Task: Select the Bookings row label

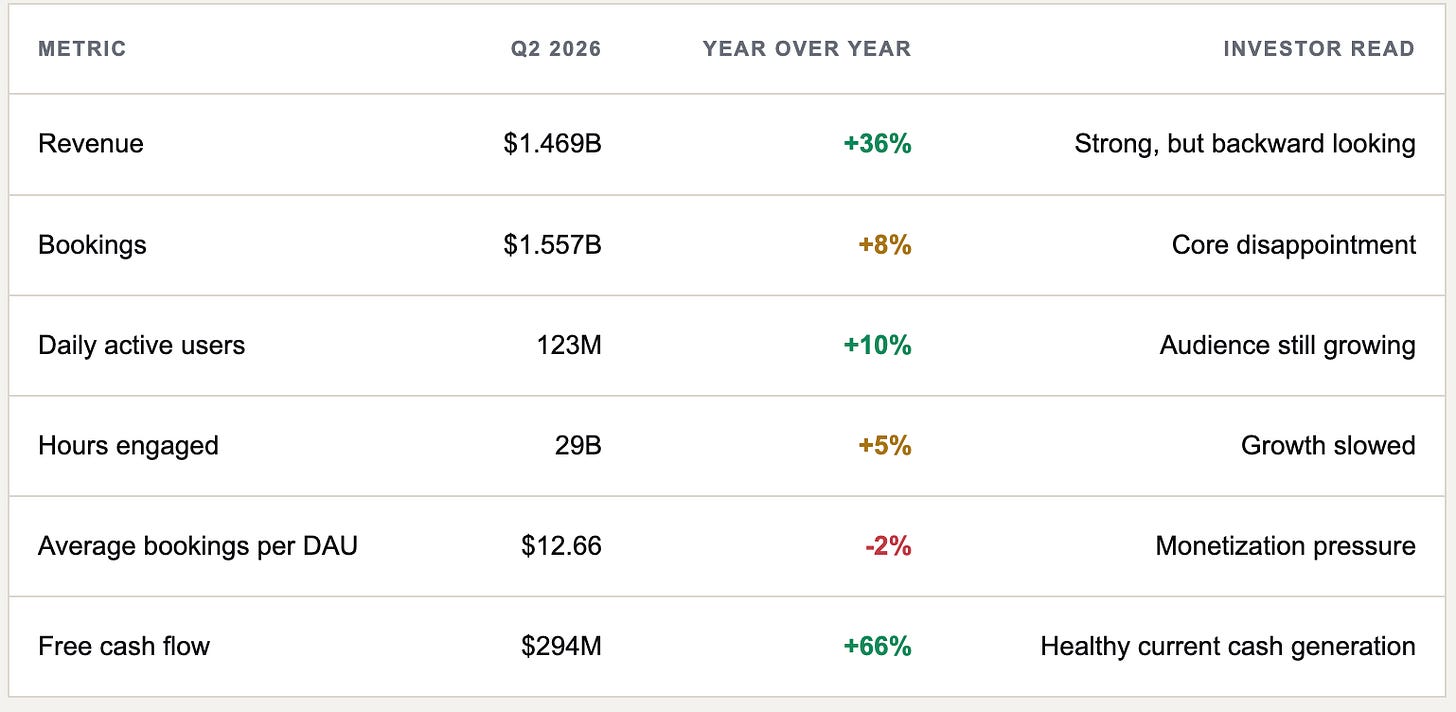Action: pos(92,245)
